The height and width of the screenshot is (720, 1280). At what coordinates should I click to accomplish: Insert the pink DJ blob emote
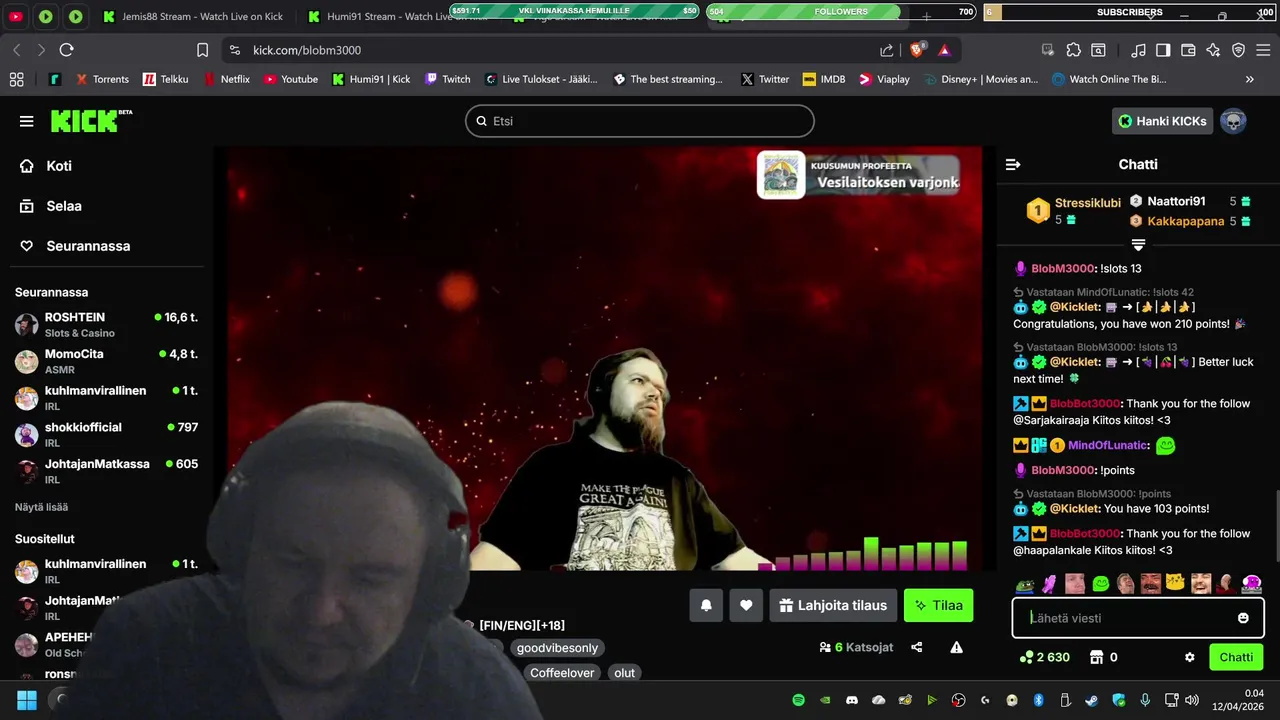click(1251, 583)
